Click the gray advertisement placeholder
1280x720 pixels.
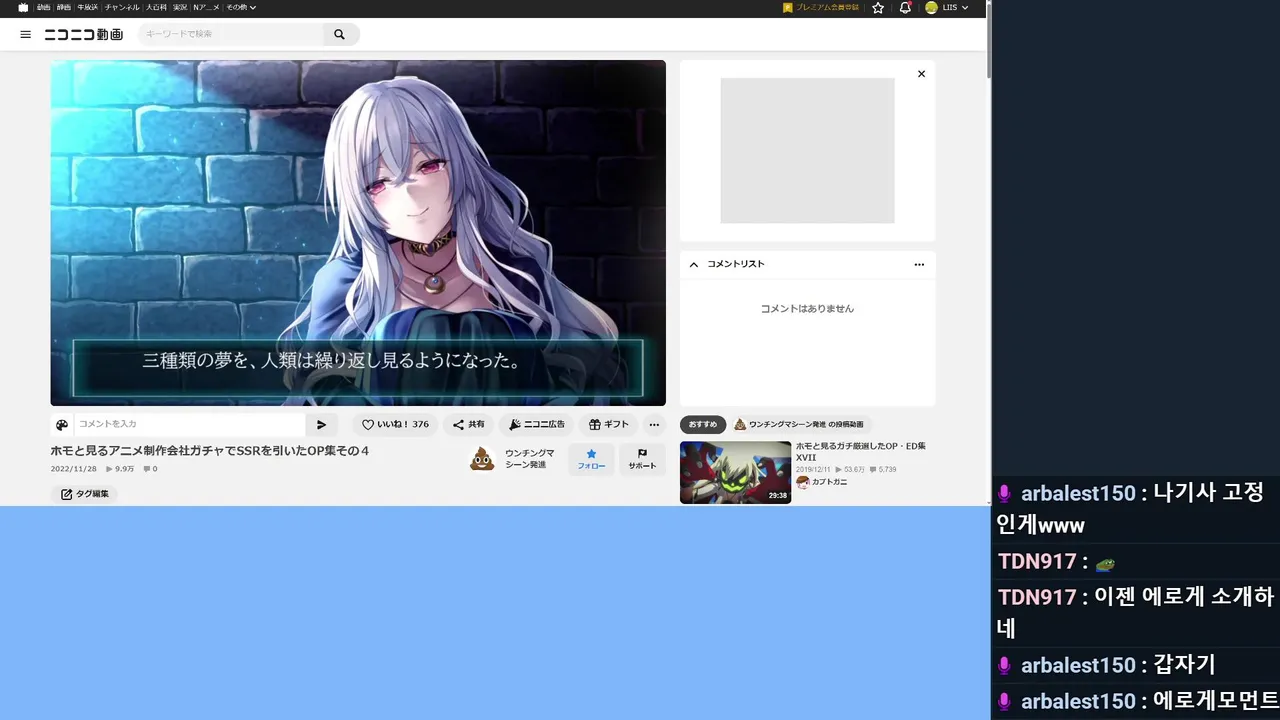pyautogui.click(x=807, y=151)
